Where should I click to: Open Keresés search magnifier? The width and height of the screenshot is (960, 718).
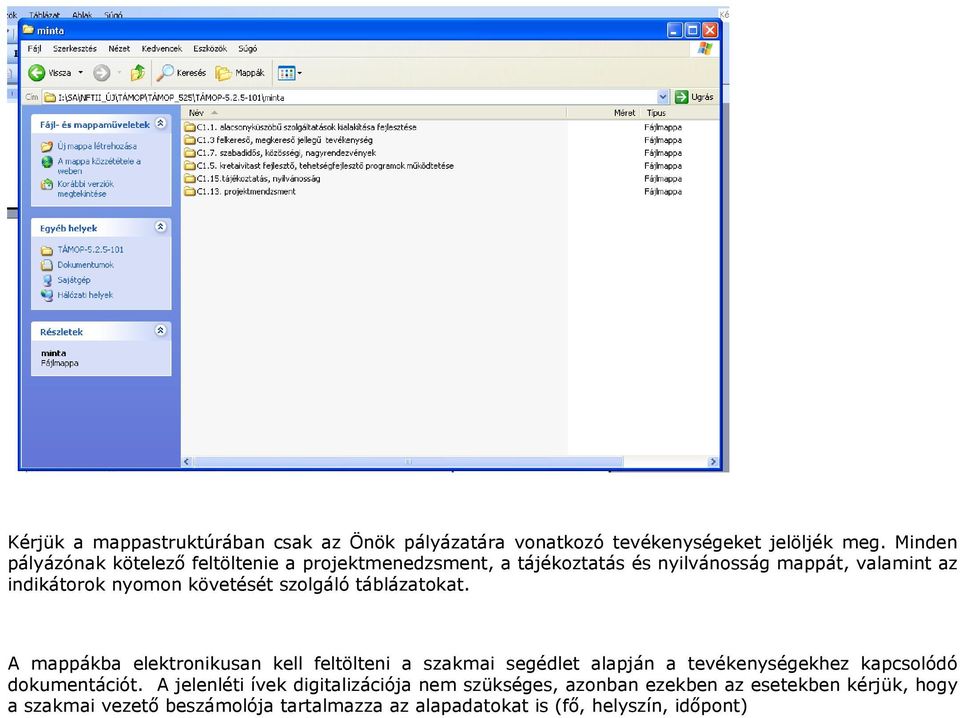coord(165,73)
